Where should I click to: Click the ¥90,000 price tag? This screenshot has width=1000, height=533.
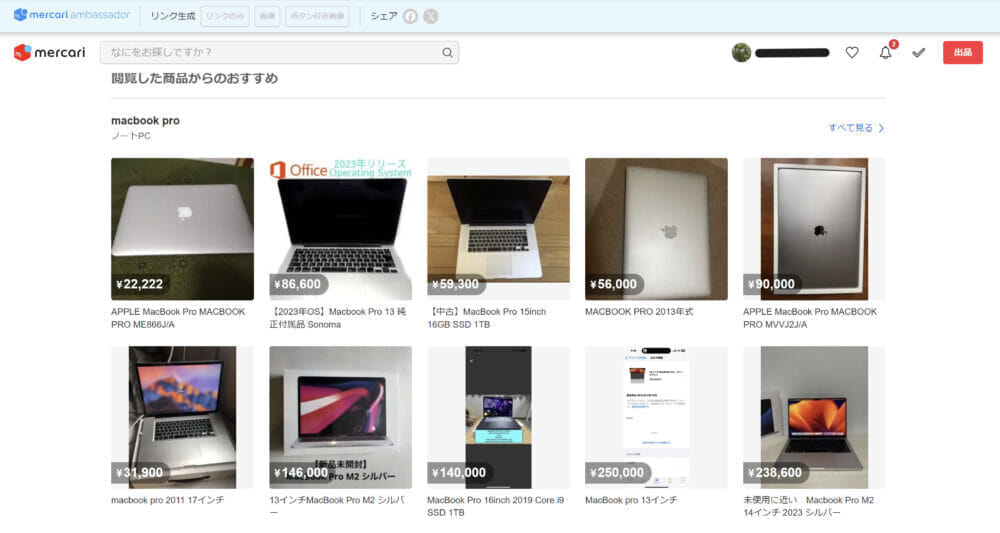coord(772,284)
